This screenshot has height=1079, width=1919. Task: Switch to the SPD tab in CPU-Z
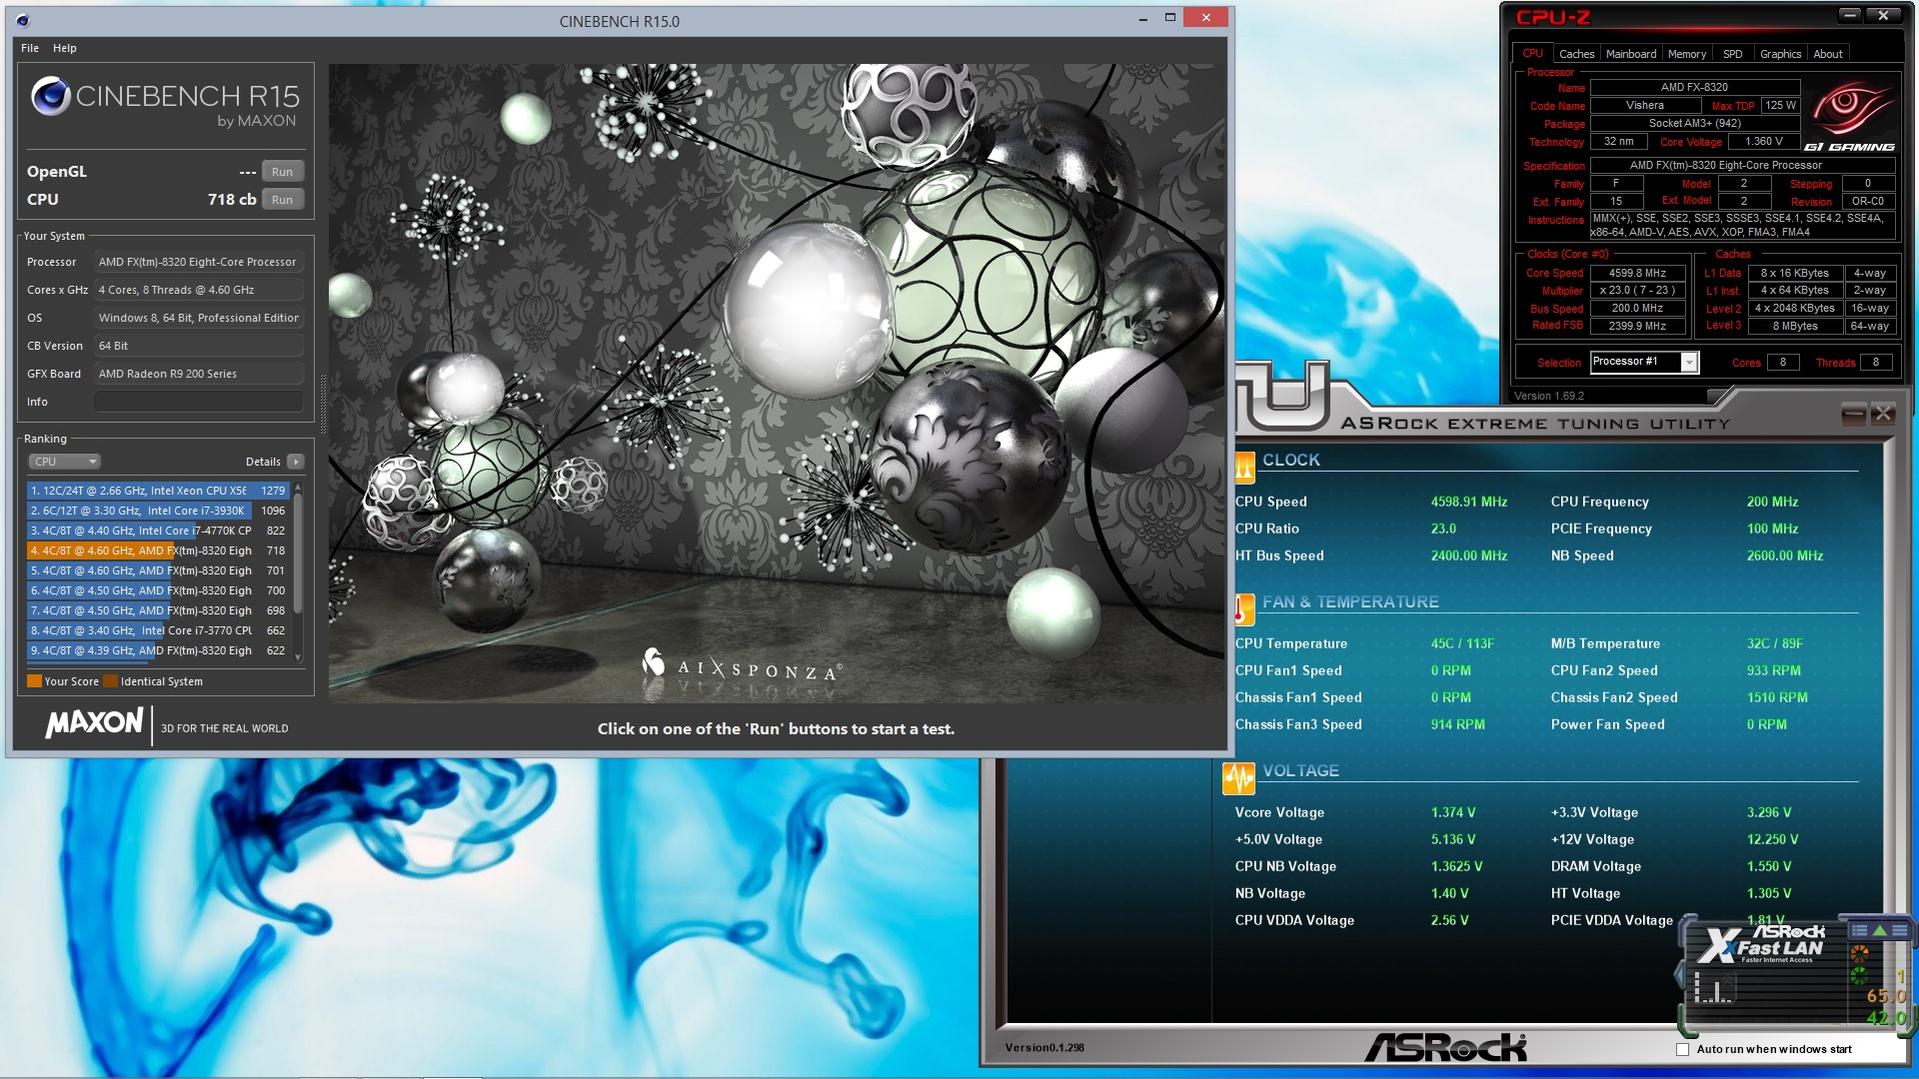[x=1732, y=54]
